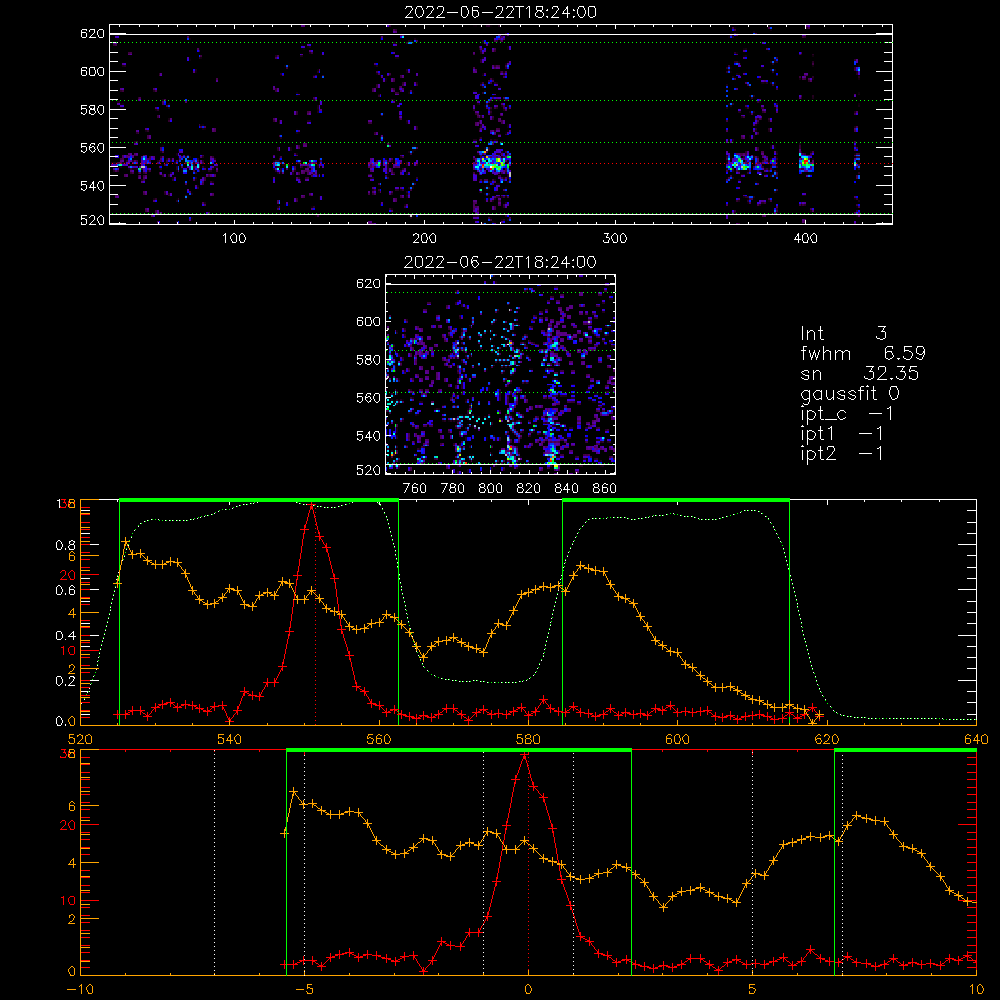Click the 'ipt1 -1' parameter text
The width and height of the screenshot is (1000, 1000).
(x=842, y=434)
